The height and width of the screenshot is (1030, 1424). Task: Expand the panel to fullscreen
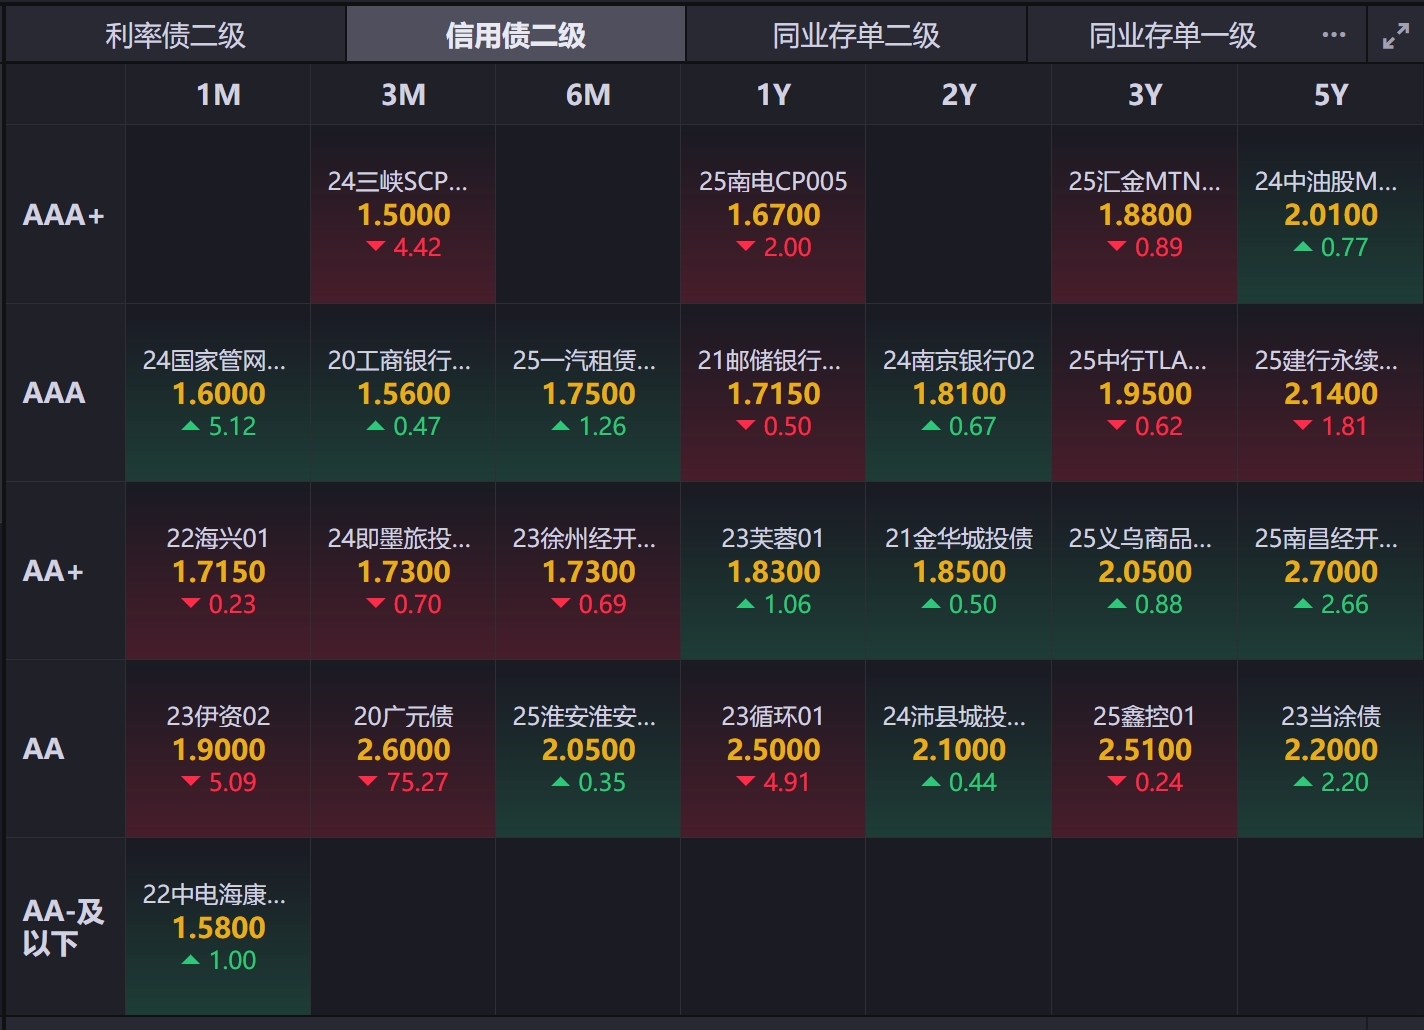[1396, 36]
